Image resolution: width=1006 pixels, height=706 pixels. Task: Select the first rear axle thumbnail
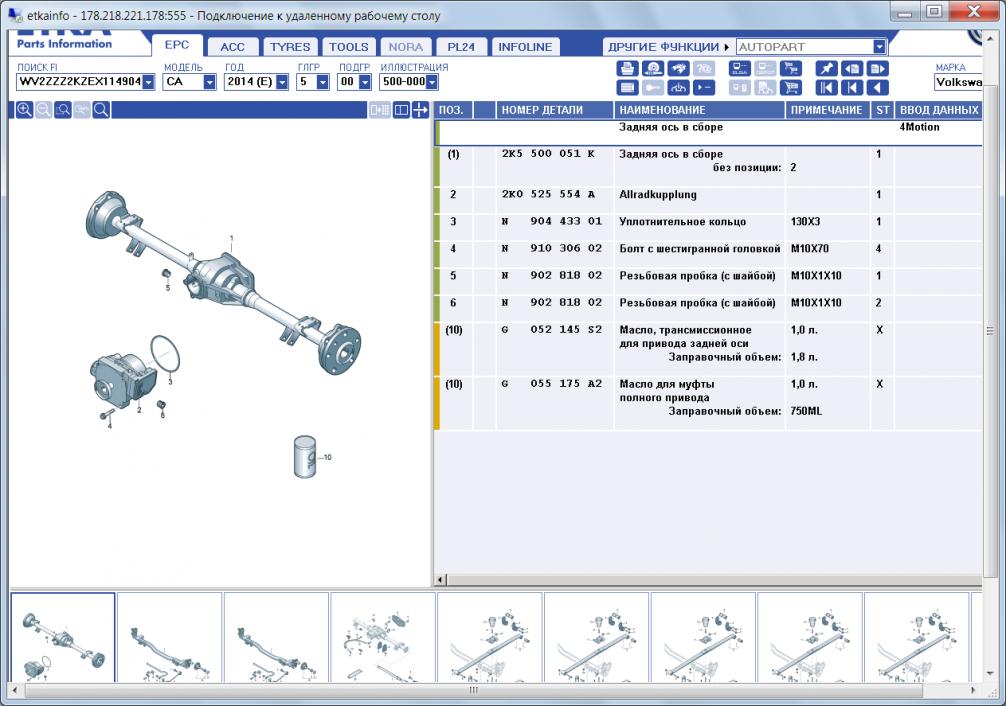(63, 637)
